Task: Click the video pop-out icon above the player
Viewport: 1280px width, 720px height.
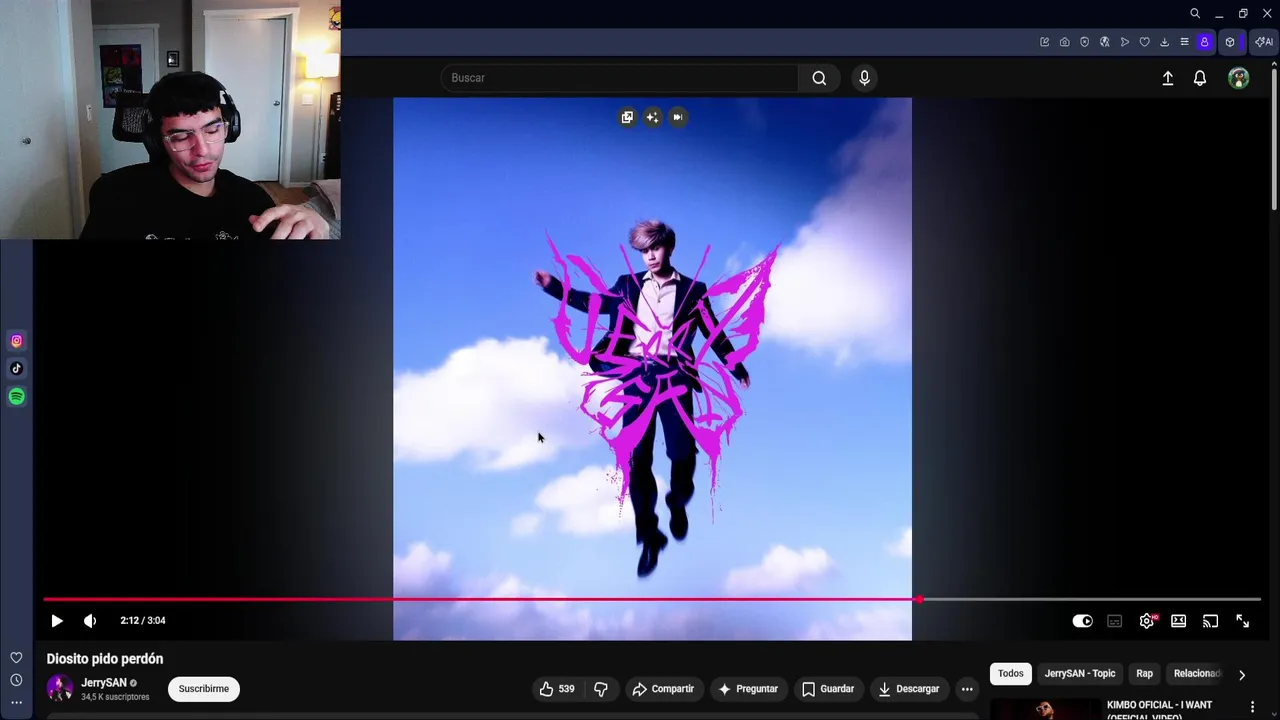Action: click(x=627, y=117)
